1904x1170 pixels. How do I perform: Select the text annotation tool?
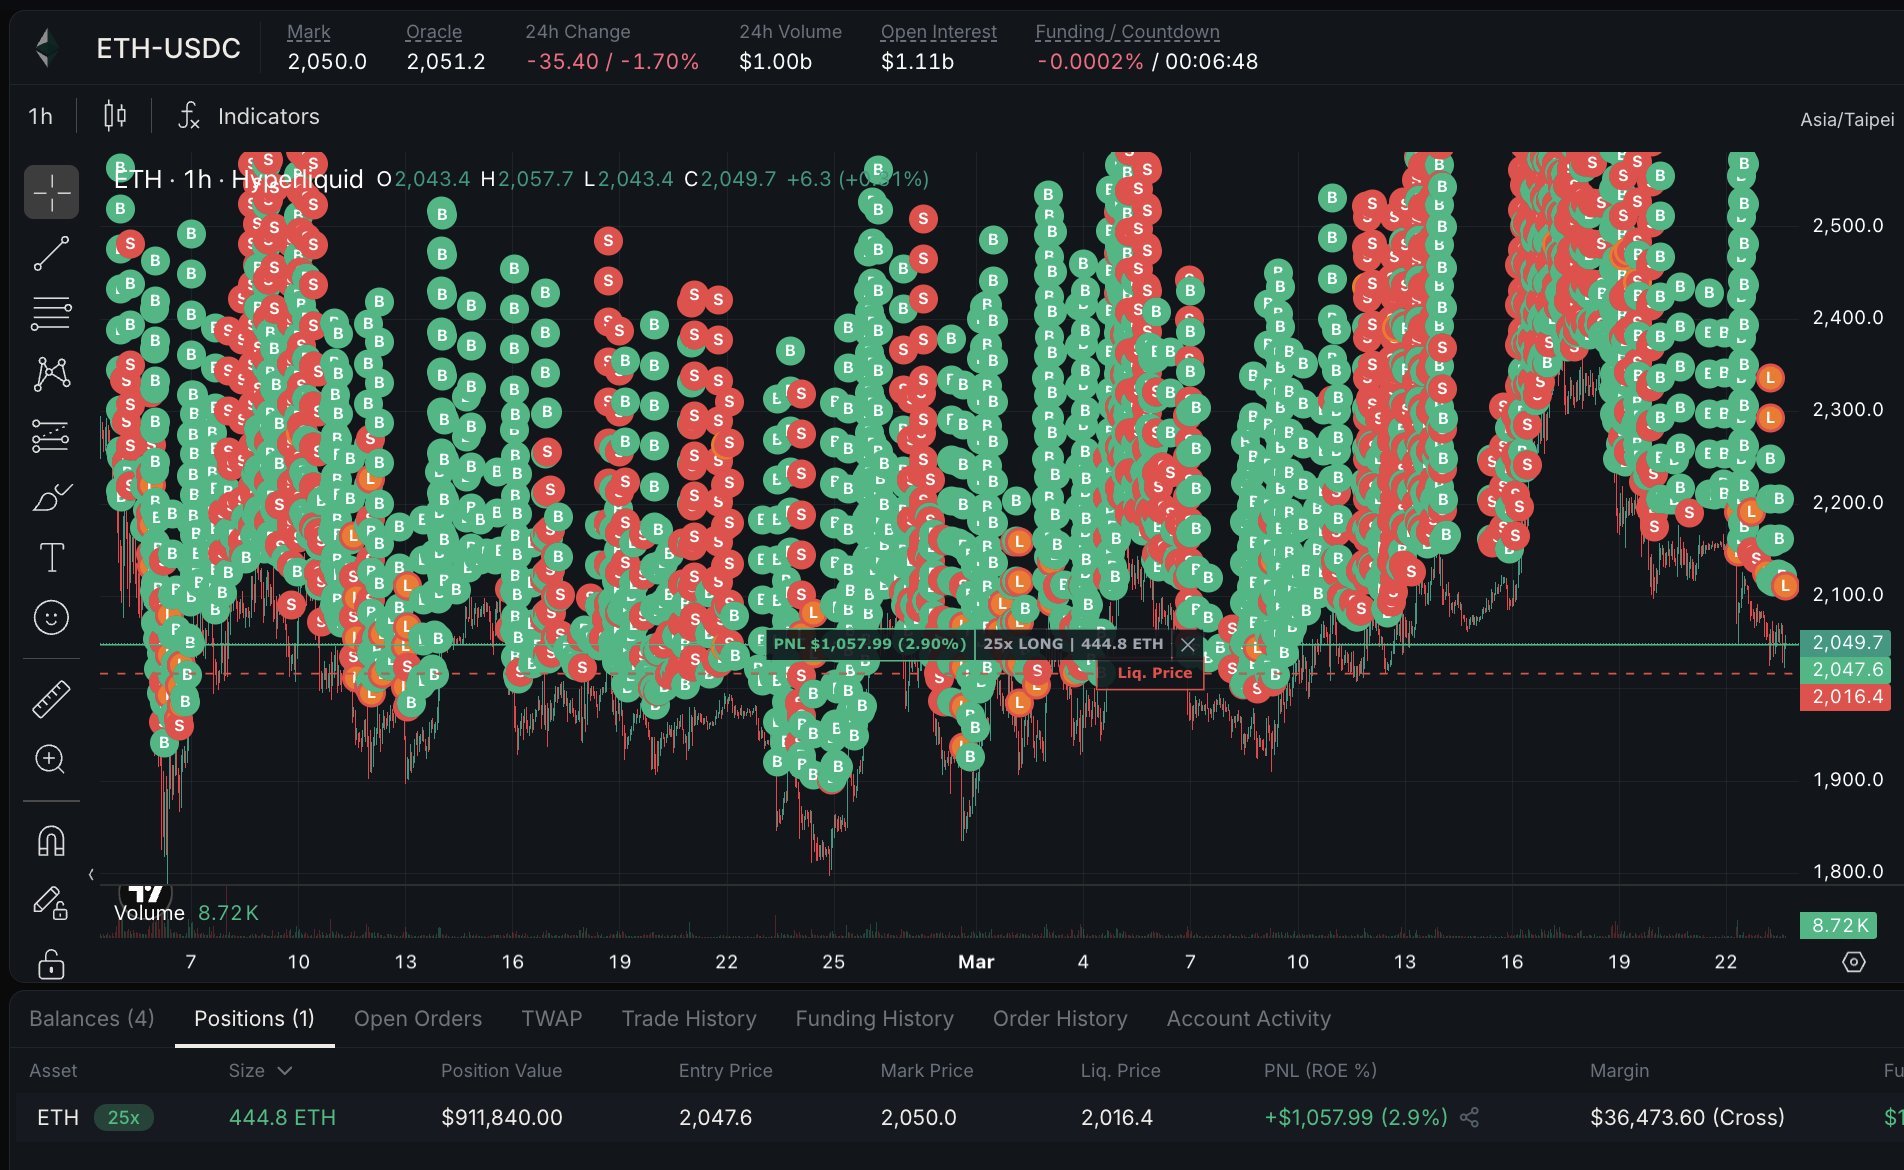(x=51, y=557)
